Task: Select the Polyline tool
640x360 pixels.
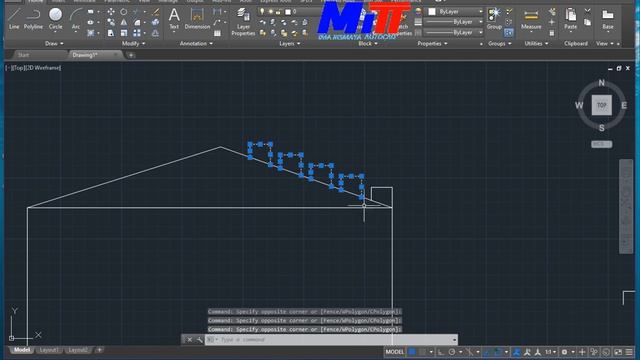Action: click(33, 19)
